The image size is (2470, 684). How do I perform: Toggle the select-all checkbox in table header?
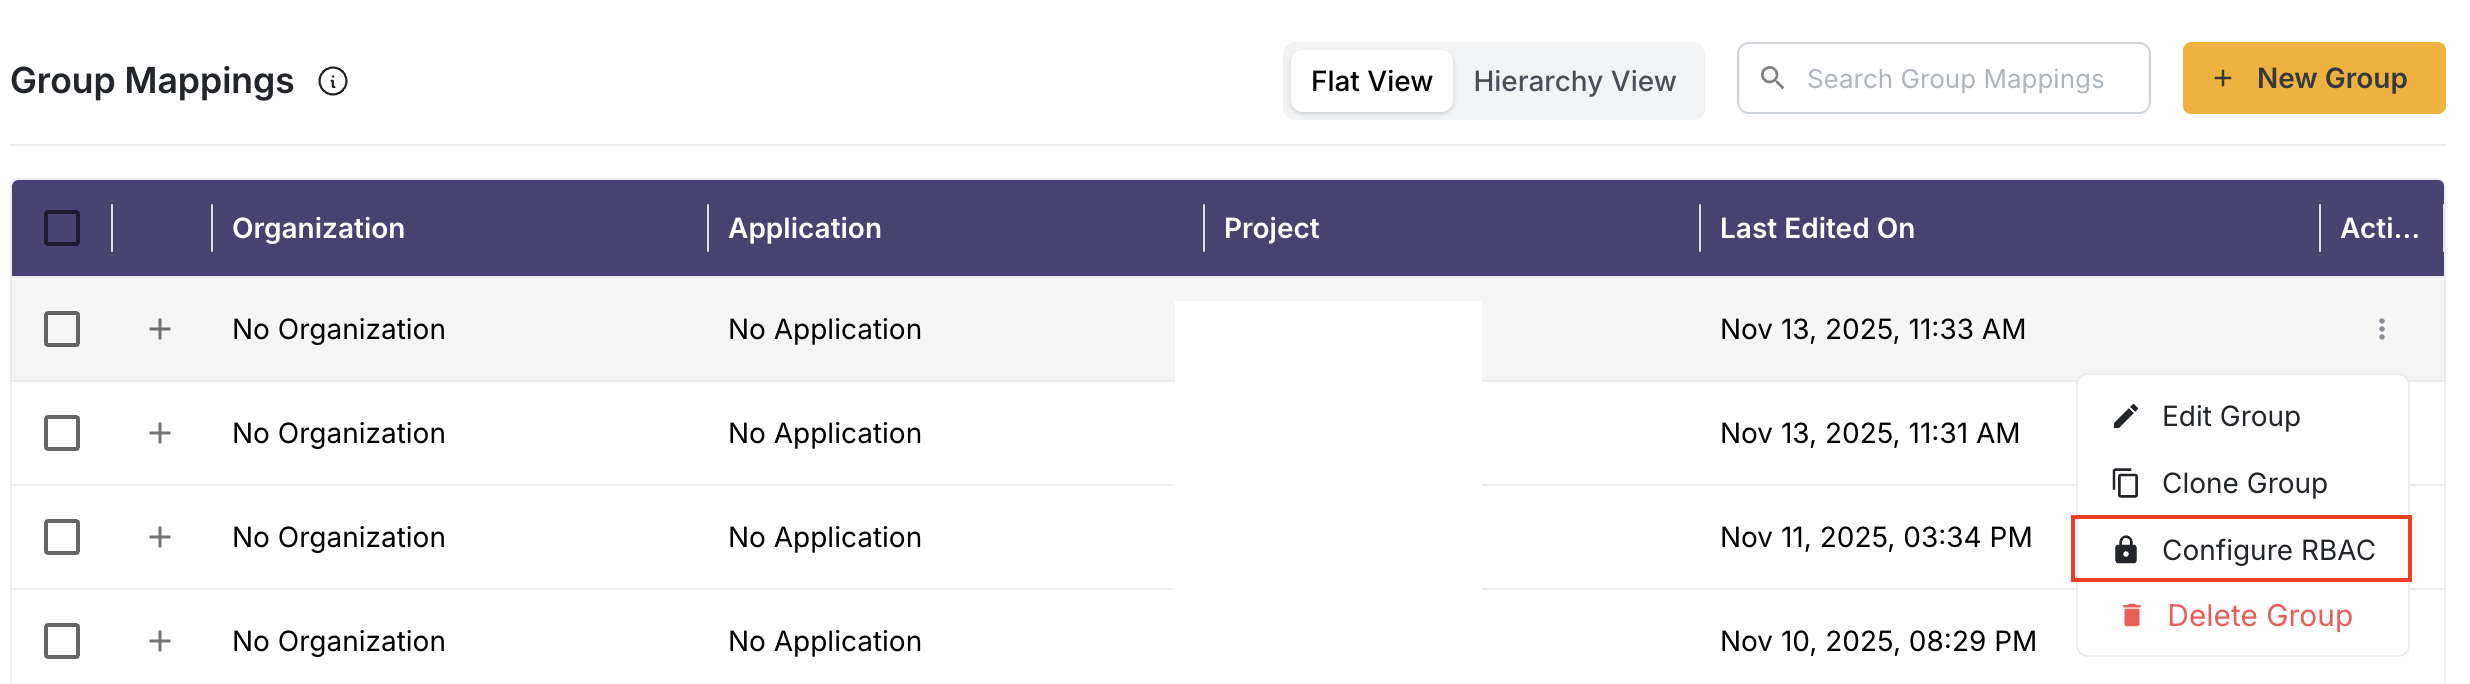pos(62,228)
